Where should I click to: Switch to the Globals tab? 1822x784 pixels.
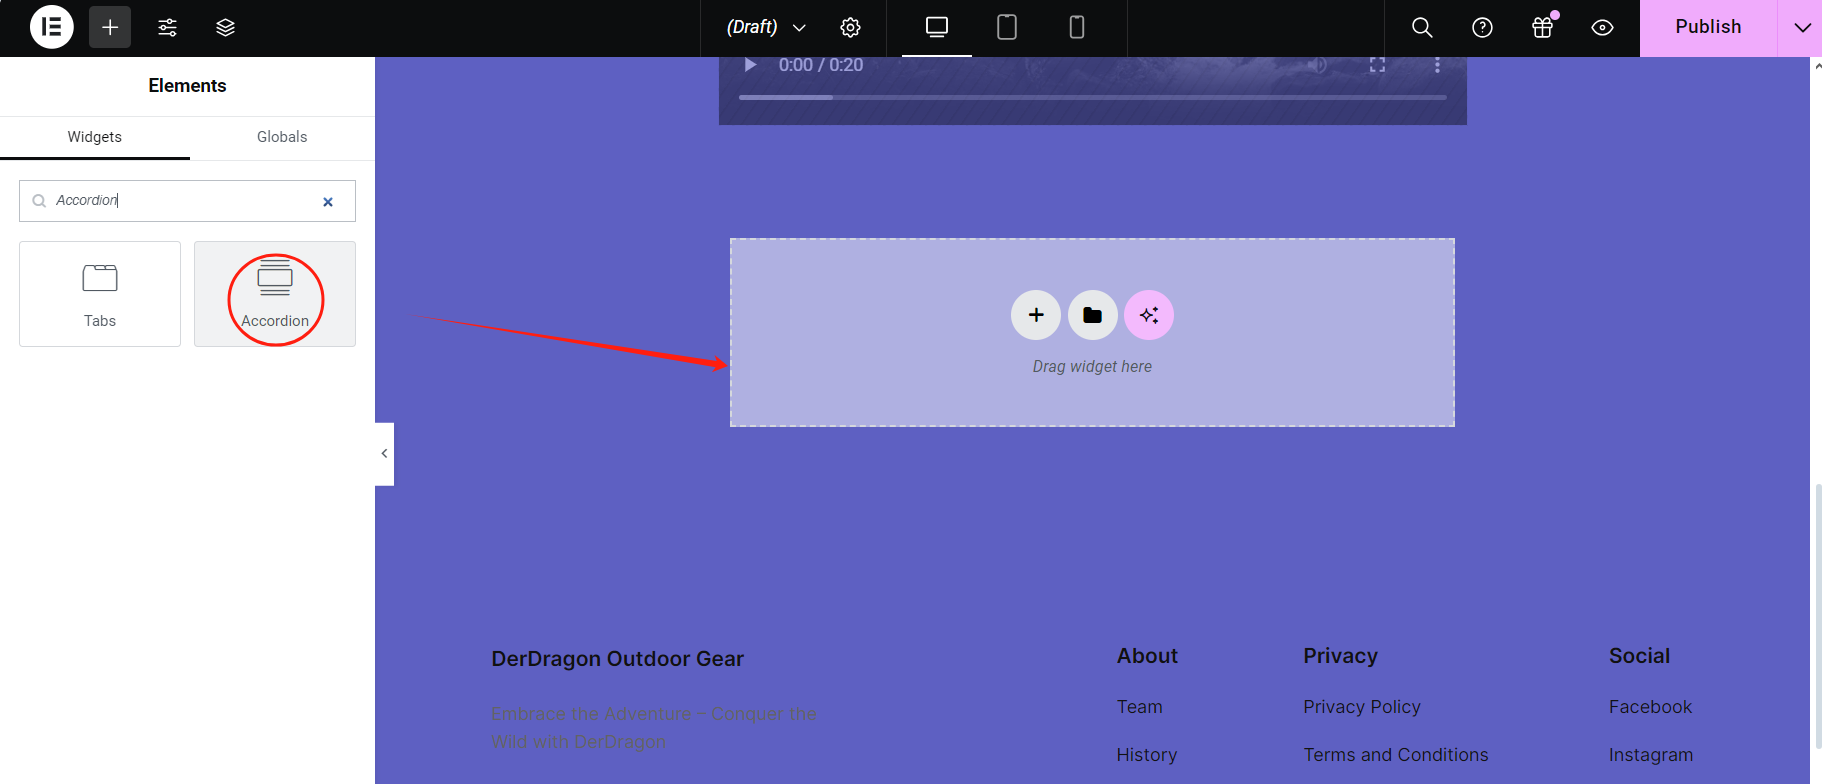(x=282, y=137)
